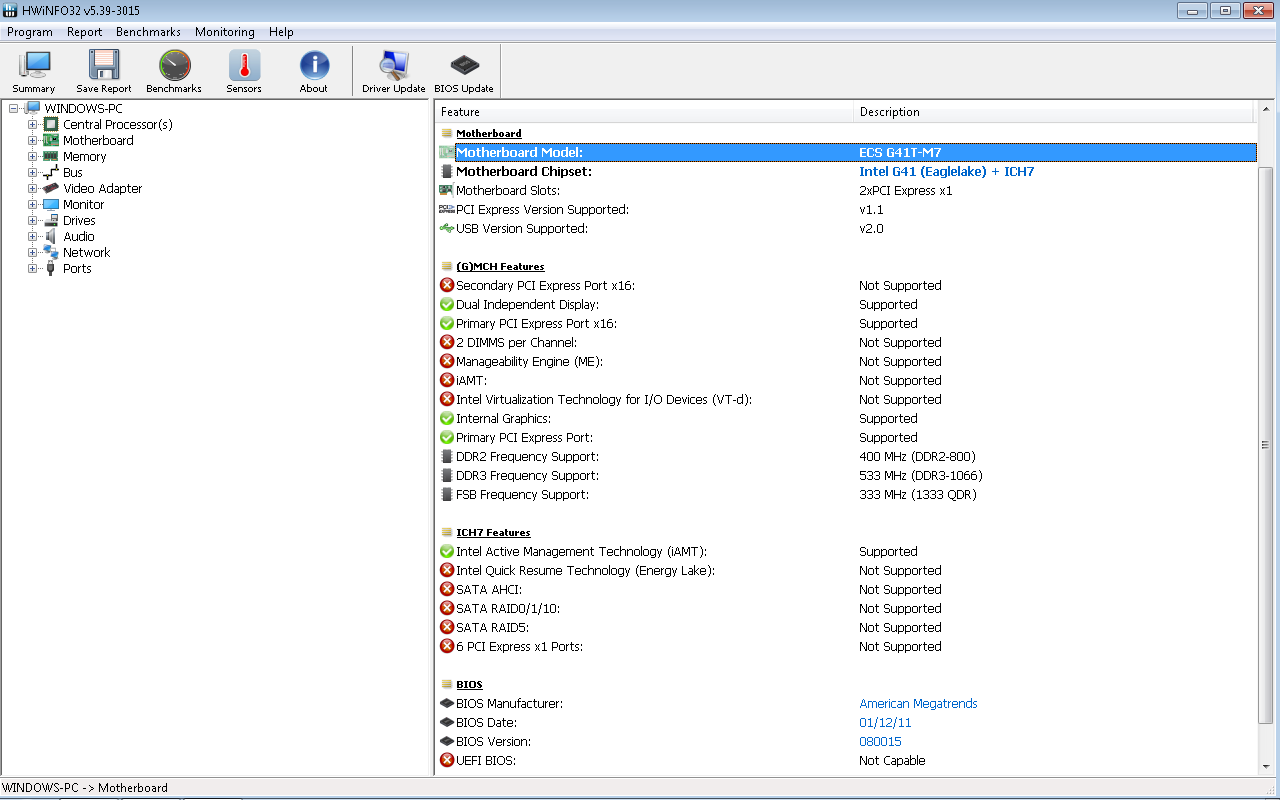Click the Ports plug icon in tree
The image size is (1280, 800).
tap(51, 268)
